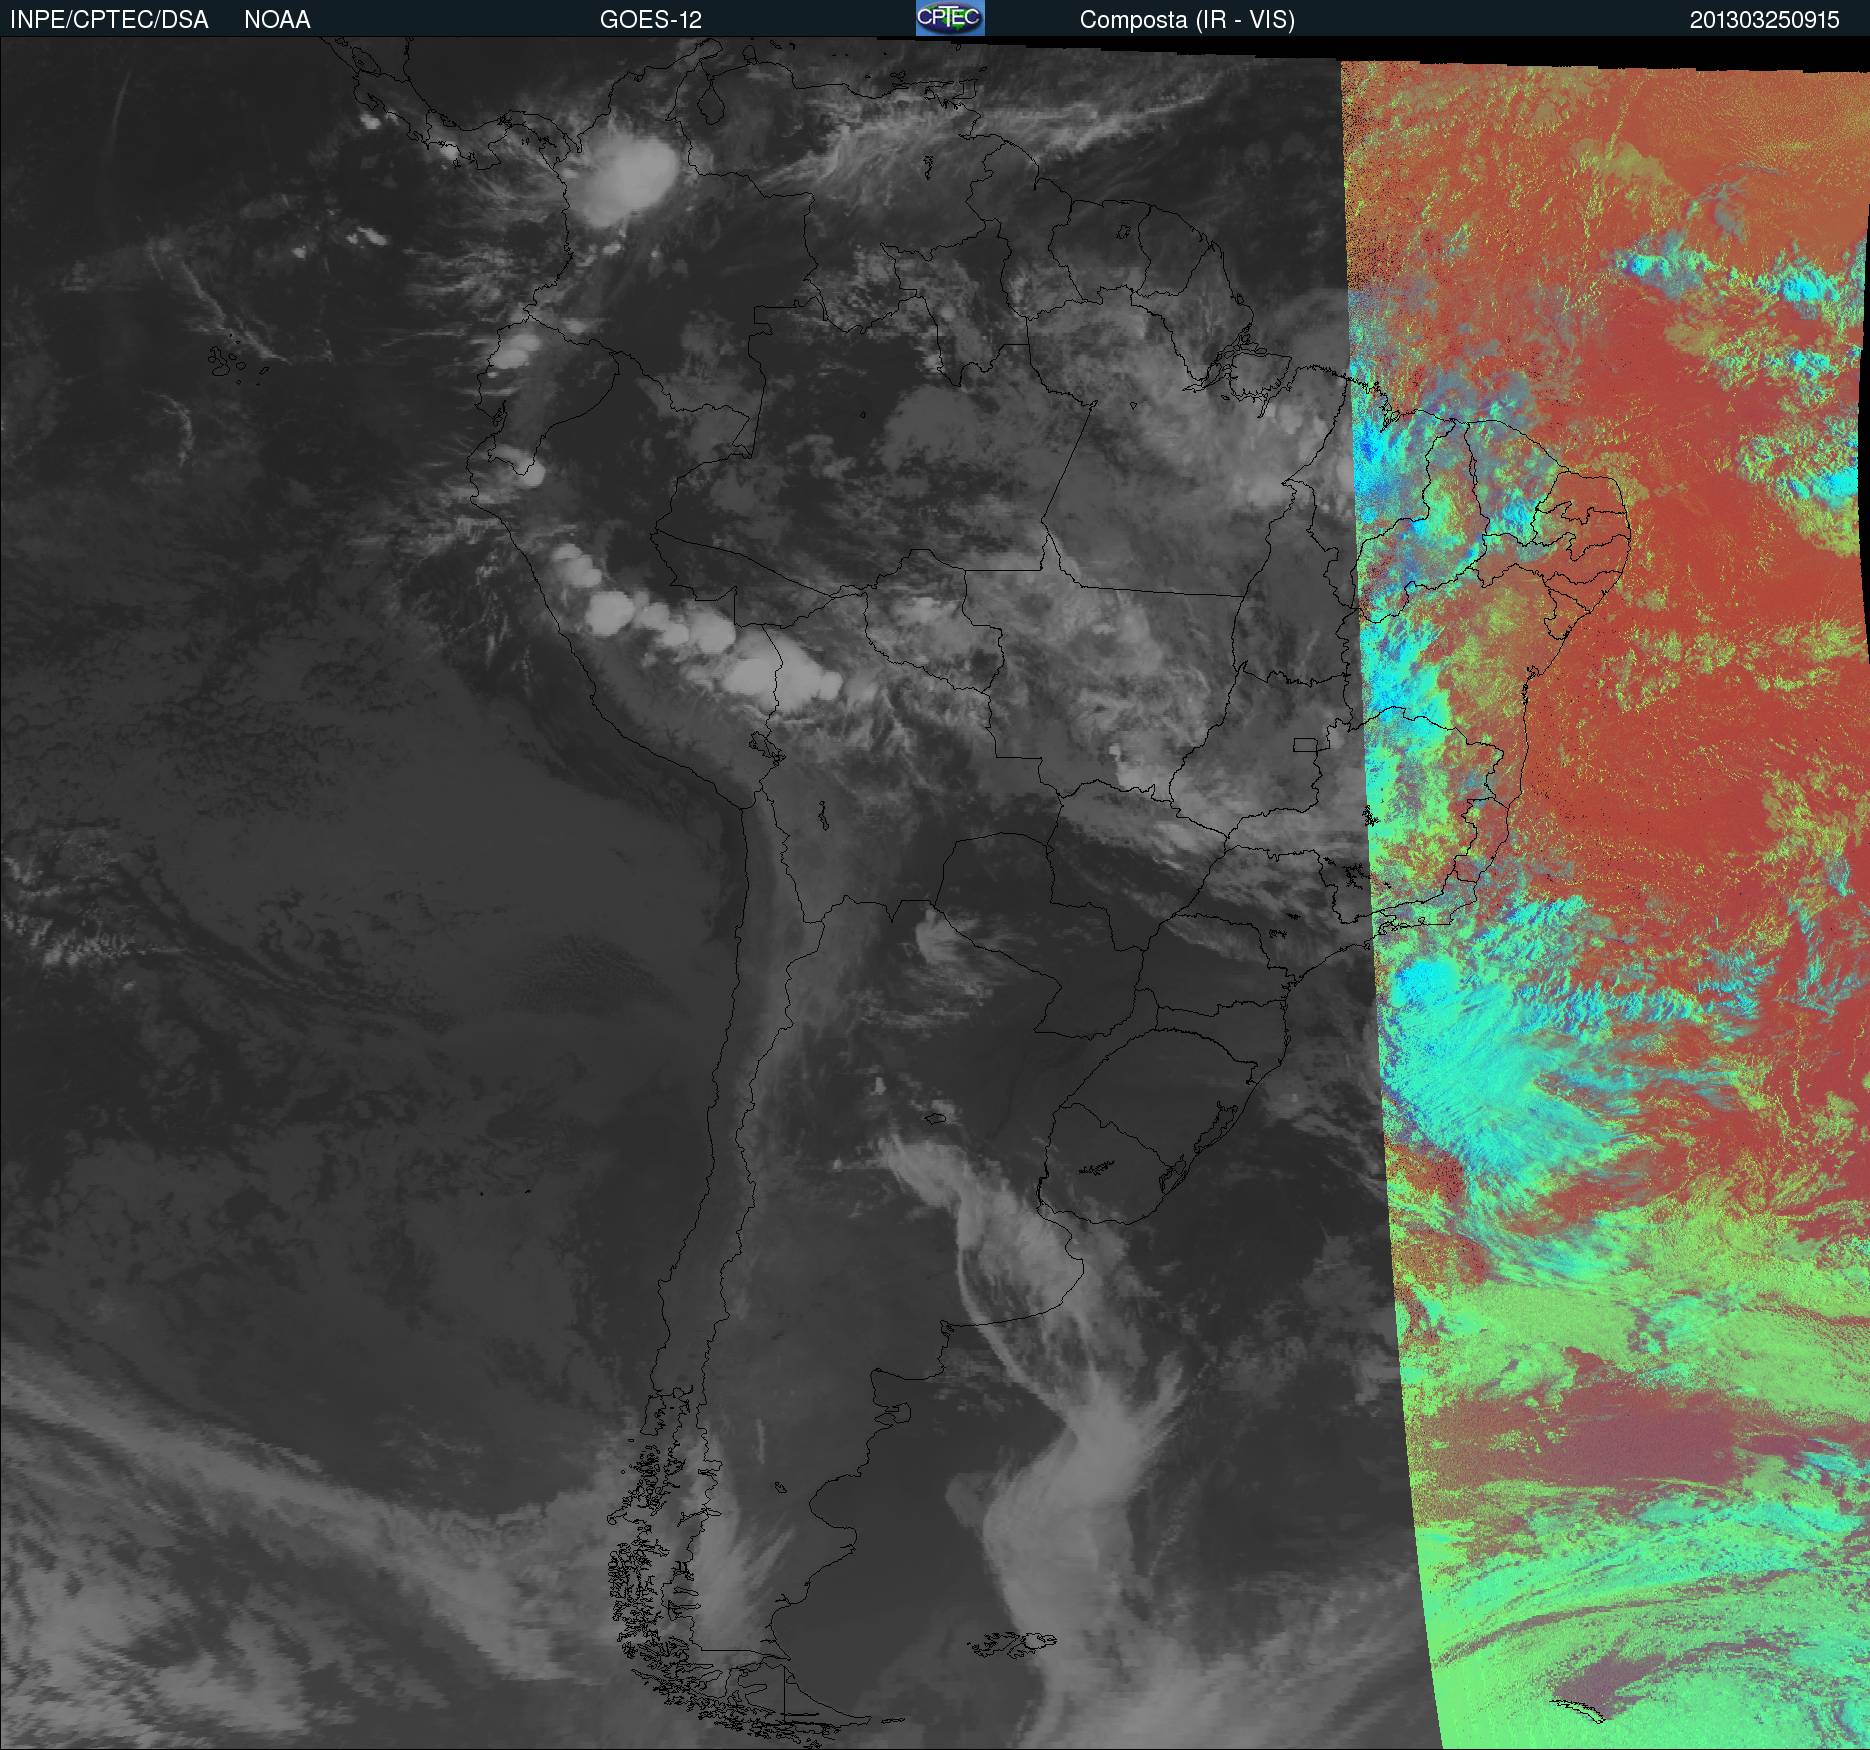1870x1750 pixels.
Task: Click the GOES-12 satellite label
Action: pos(651,20)
